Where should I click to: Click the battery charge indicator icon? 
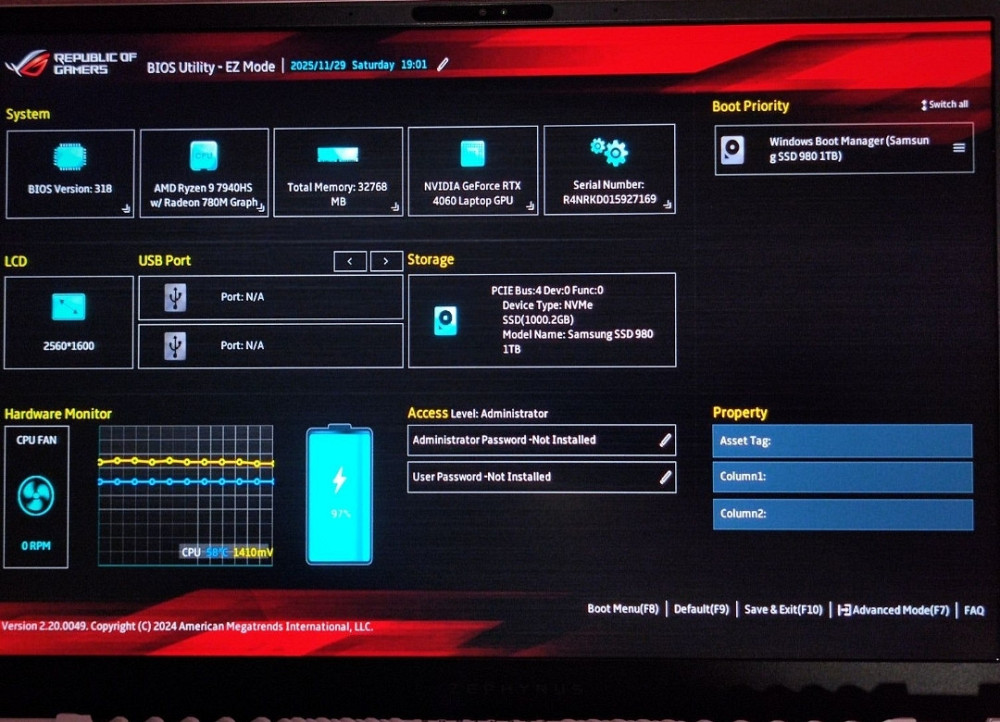339,495
